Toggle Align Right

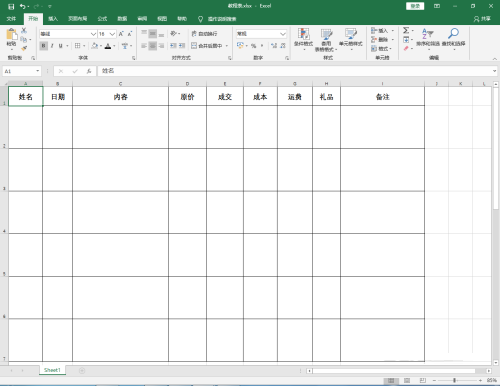[x=161, y=46]
